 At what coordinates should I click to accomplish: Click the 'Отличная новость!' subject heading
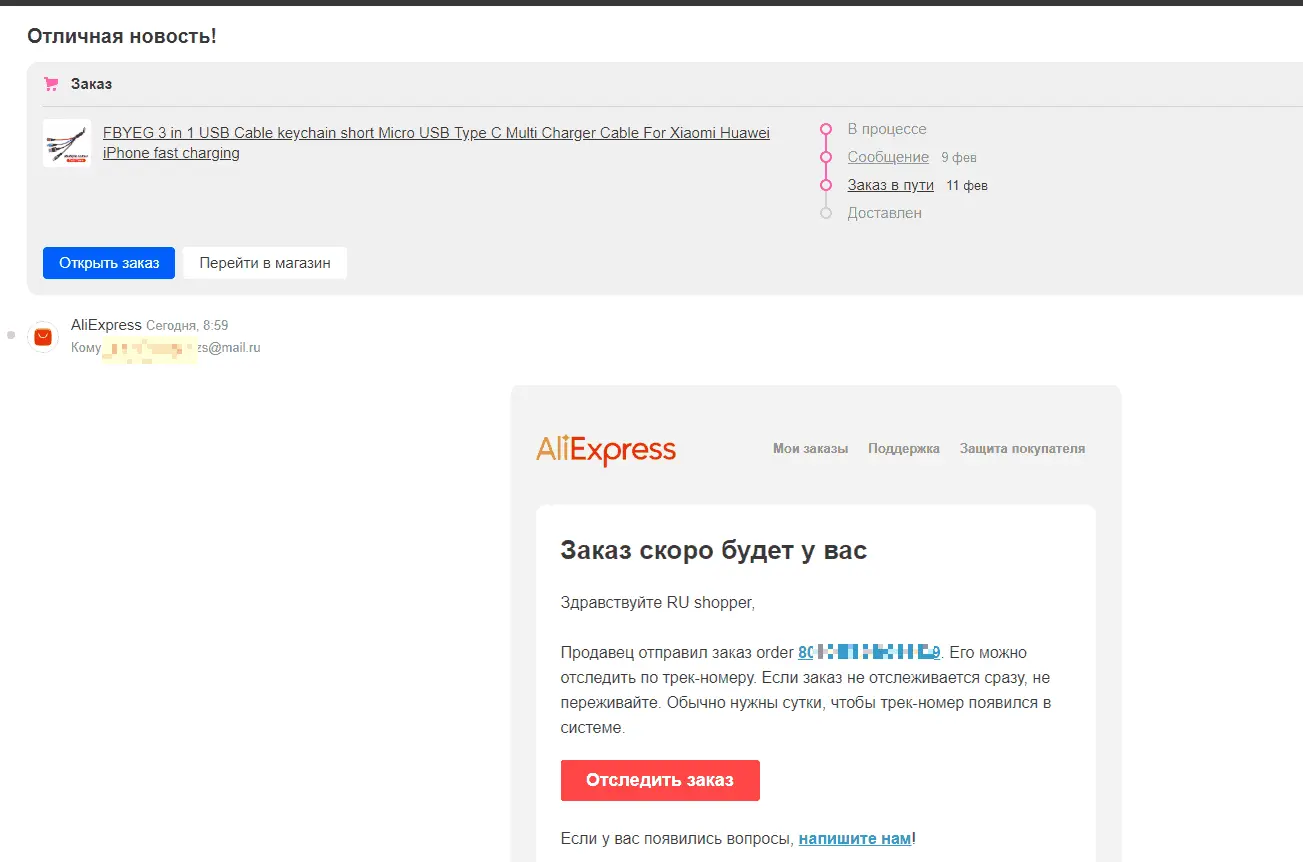pyautogui.click(x=122, y=37)
